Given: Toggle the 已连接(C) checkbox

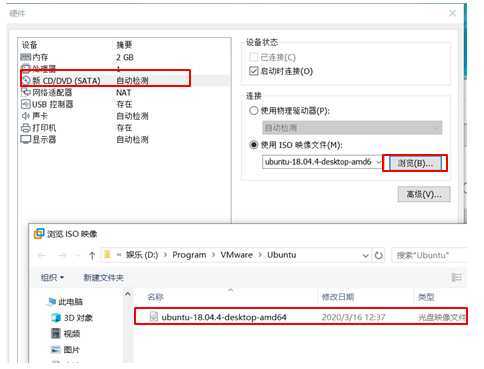Looking at the screenshot, I should pos(254,57).
